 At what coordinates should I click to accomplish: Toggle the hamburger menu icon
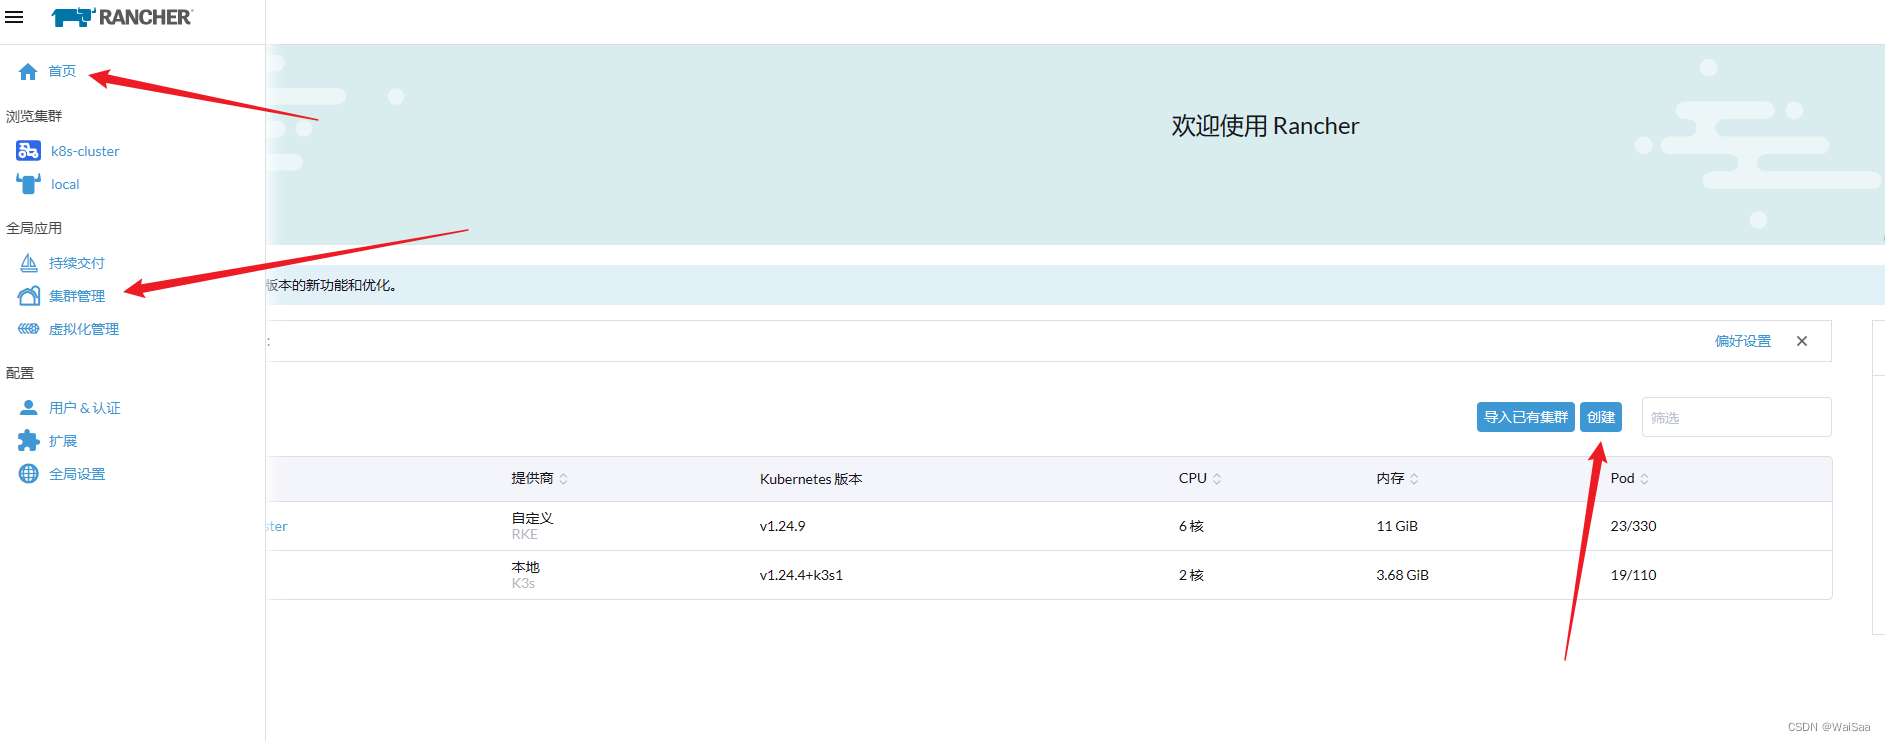(14, 17)
